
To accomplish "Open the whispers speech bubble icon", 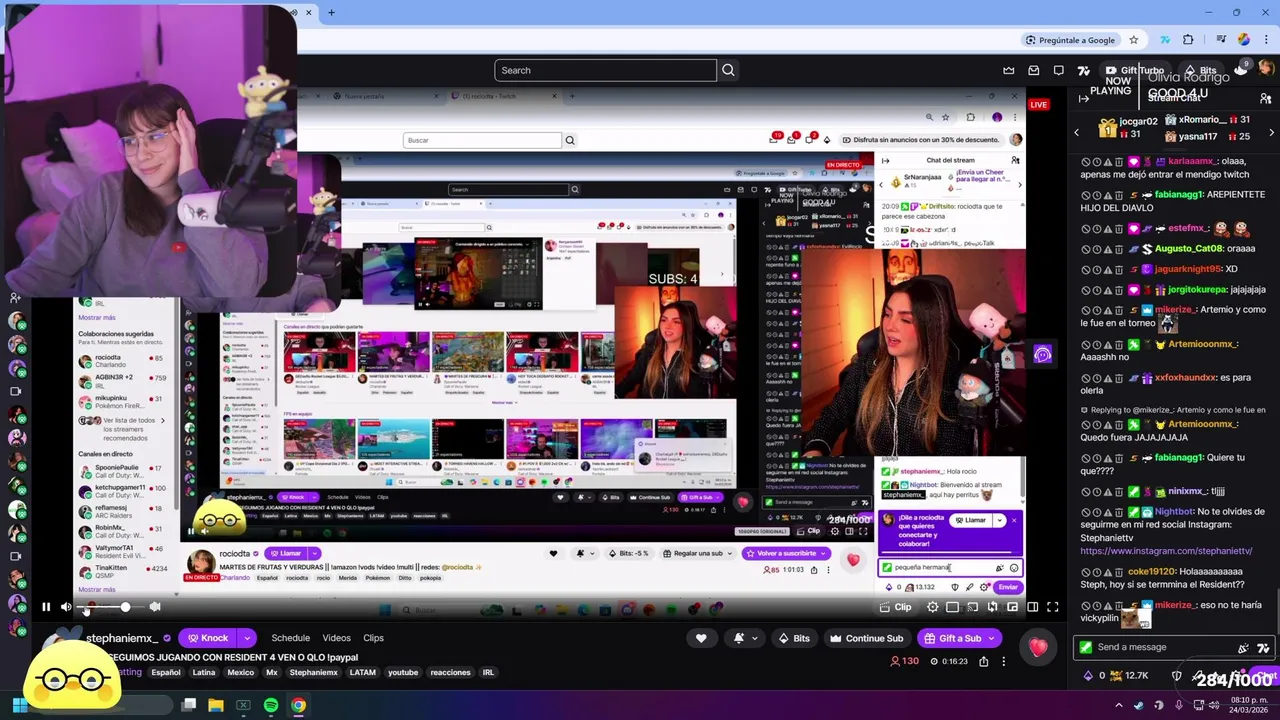I will tap(1059, 70).
